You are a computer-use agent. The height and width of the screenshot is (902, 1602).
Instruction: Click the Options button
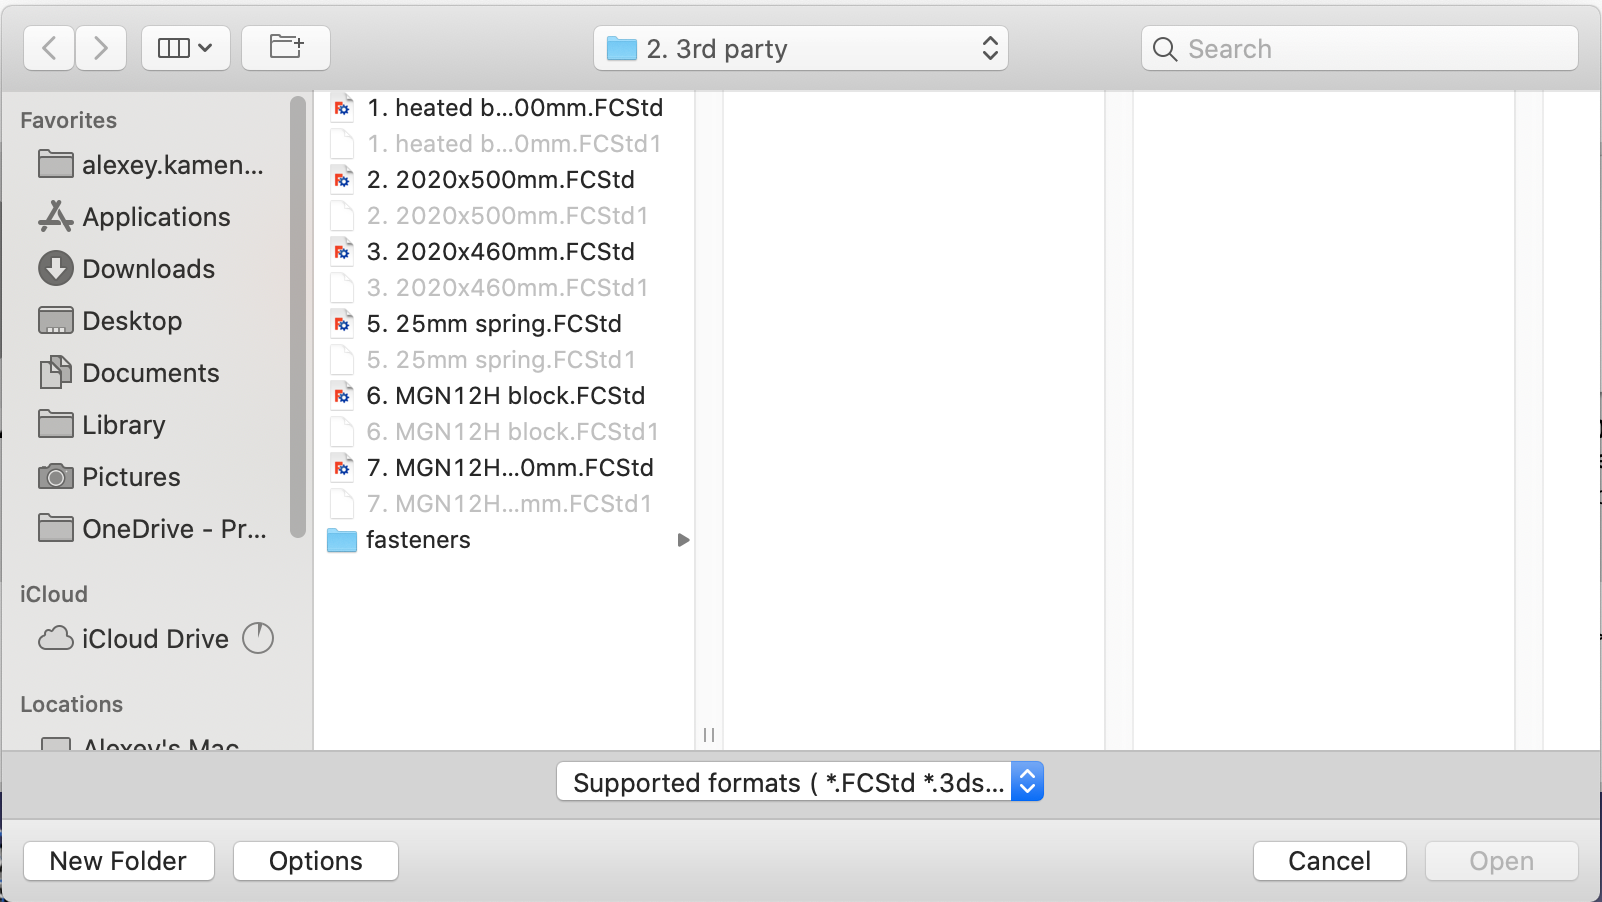[x=315, y=860]
